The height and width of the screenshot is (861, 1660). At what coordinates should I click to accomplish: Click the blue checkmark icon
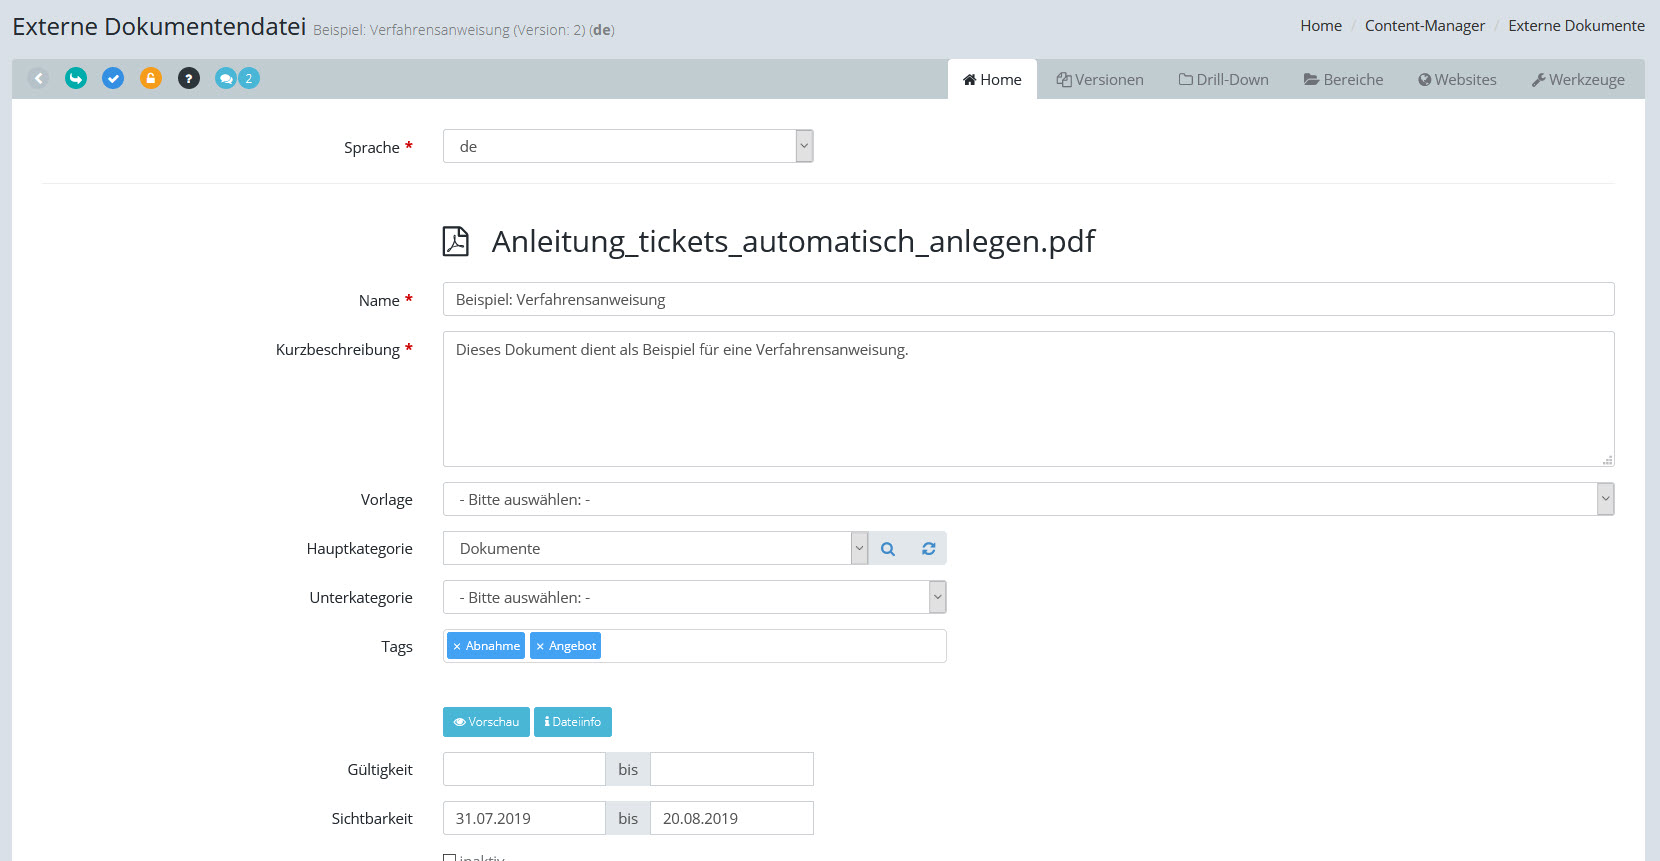pos(113,78)
